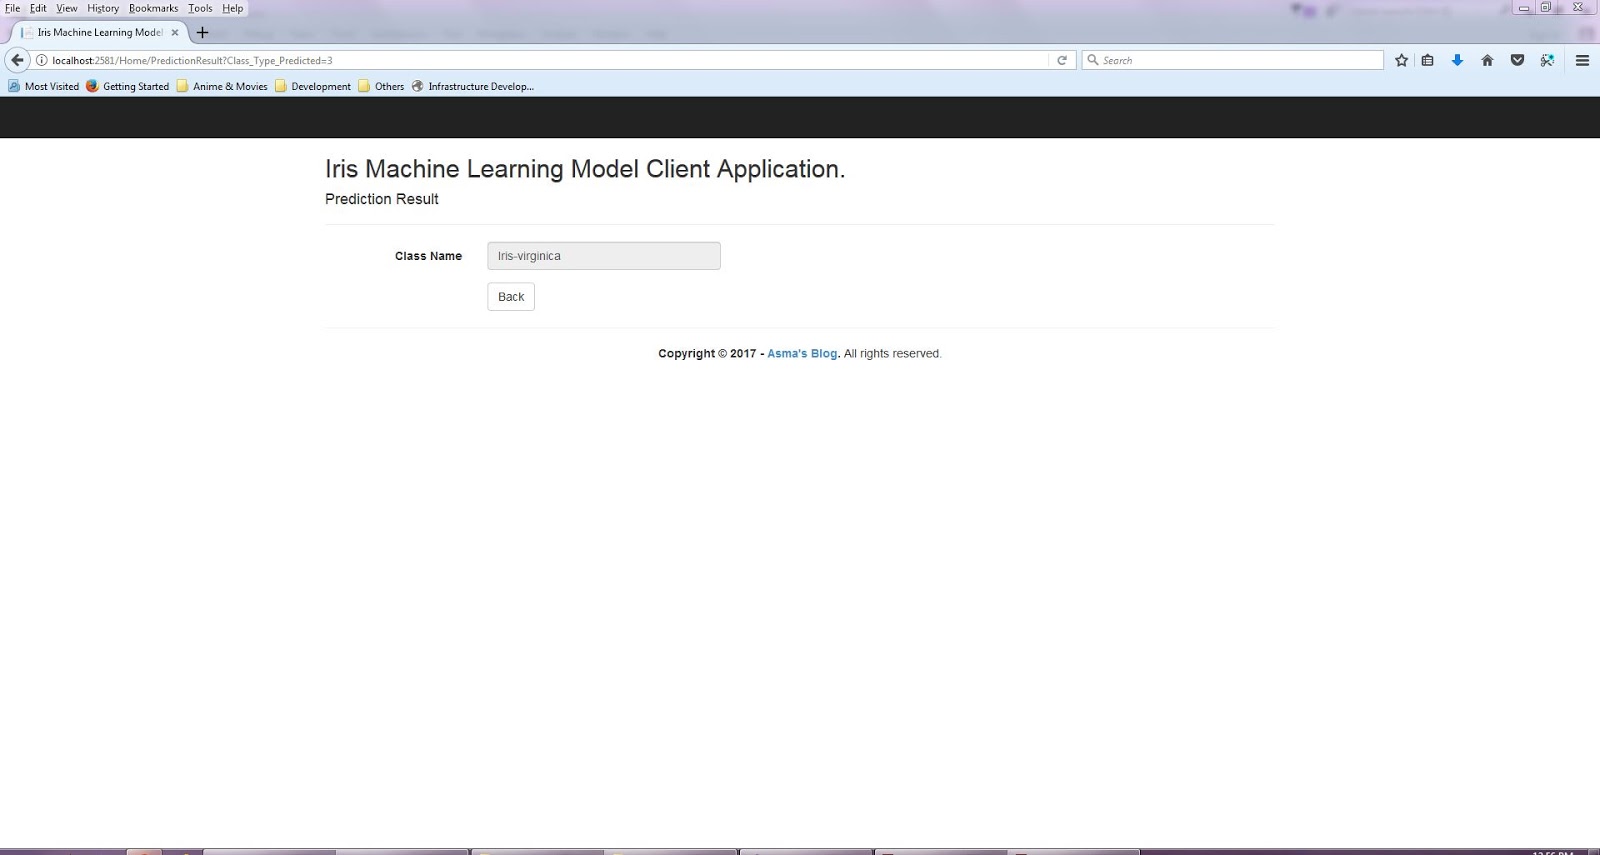Open the Others bookmark folder
This screenshot has width=1600, height=855.
(x=381, y=86)
